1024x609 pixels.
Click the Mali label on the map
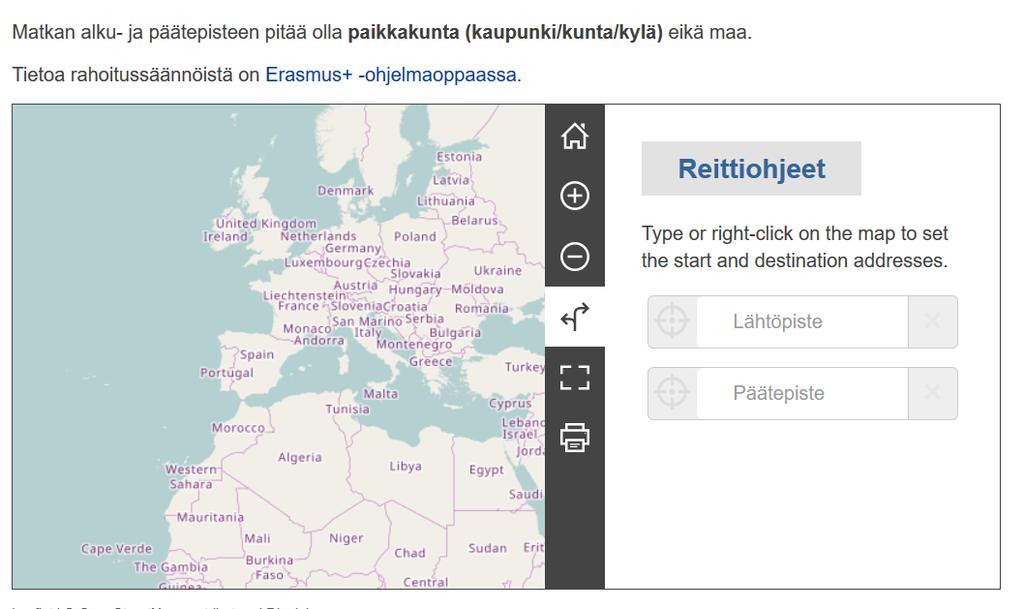257,539
